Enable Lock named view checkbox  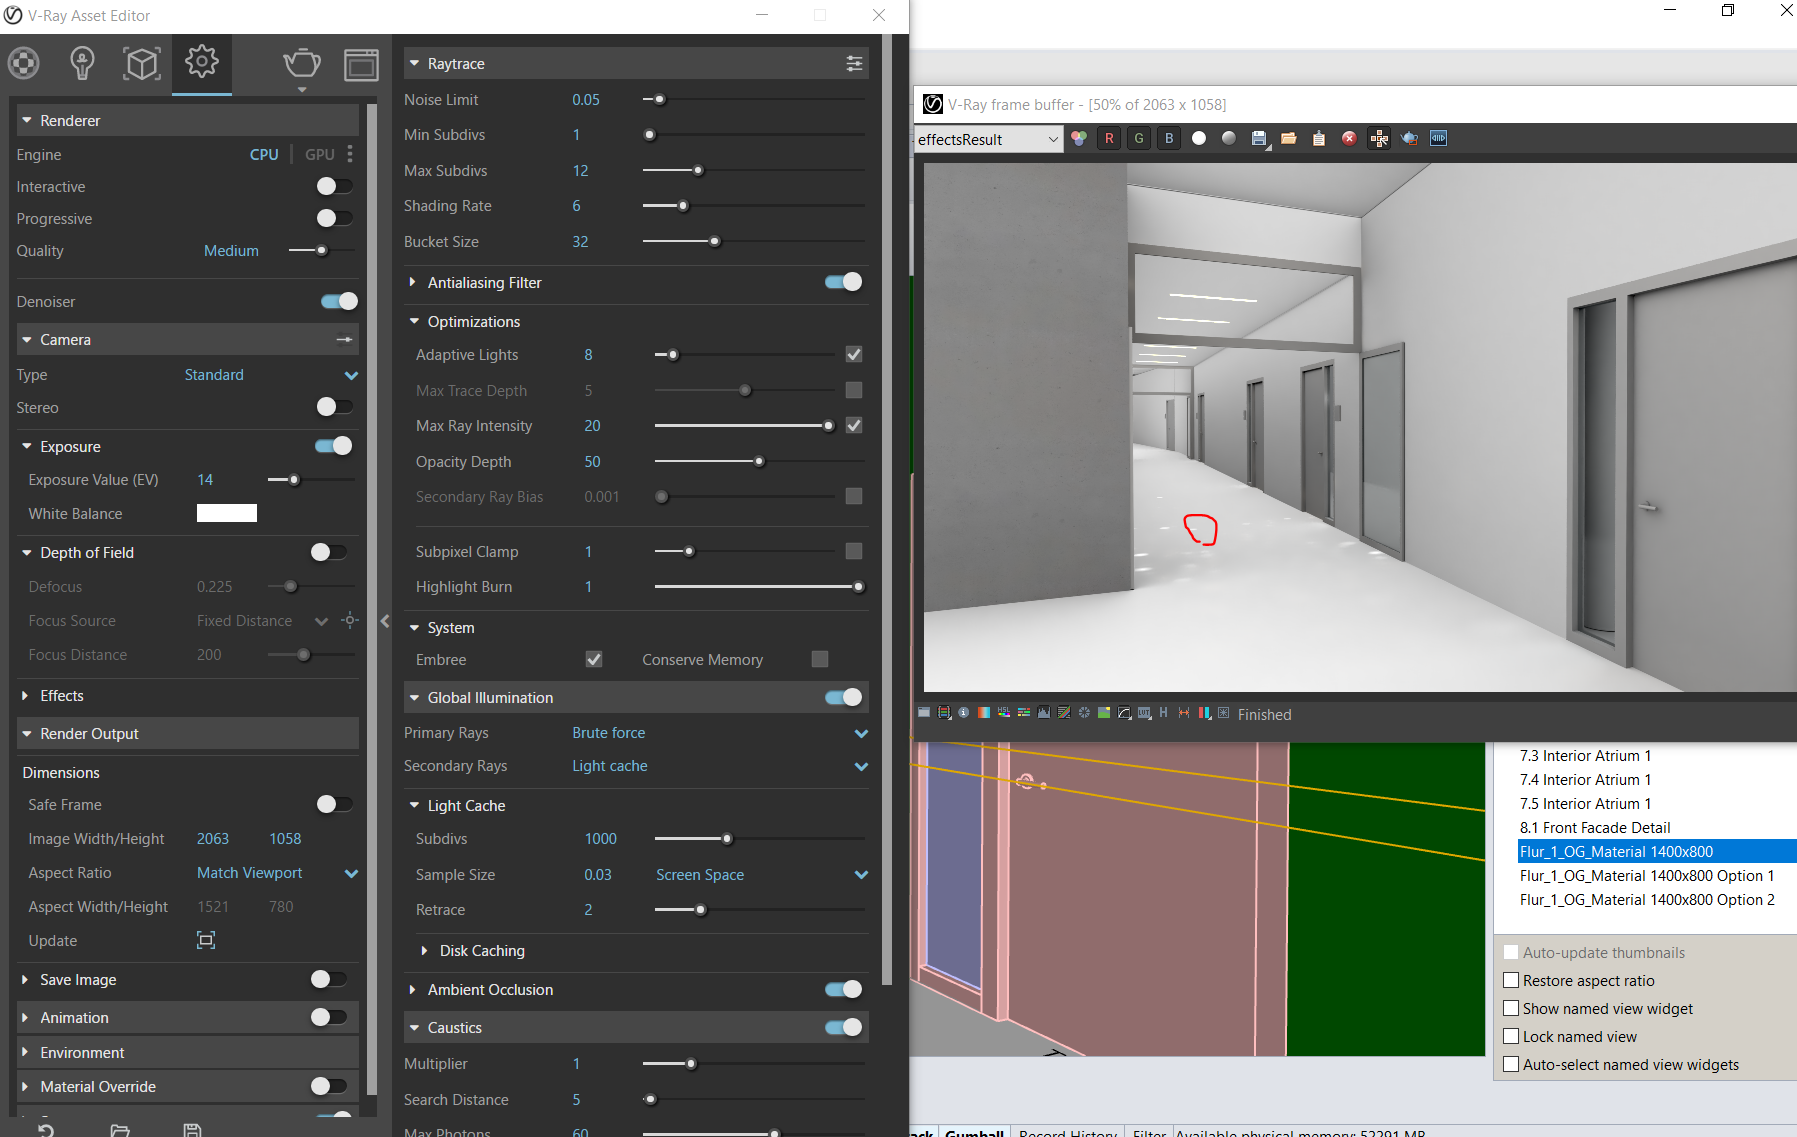[x=1512, y=1036]
